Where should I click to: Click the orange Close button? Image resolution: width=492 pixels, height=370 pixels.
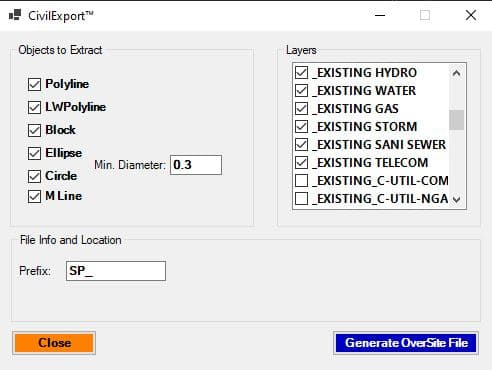pos(54,343)
